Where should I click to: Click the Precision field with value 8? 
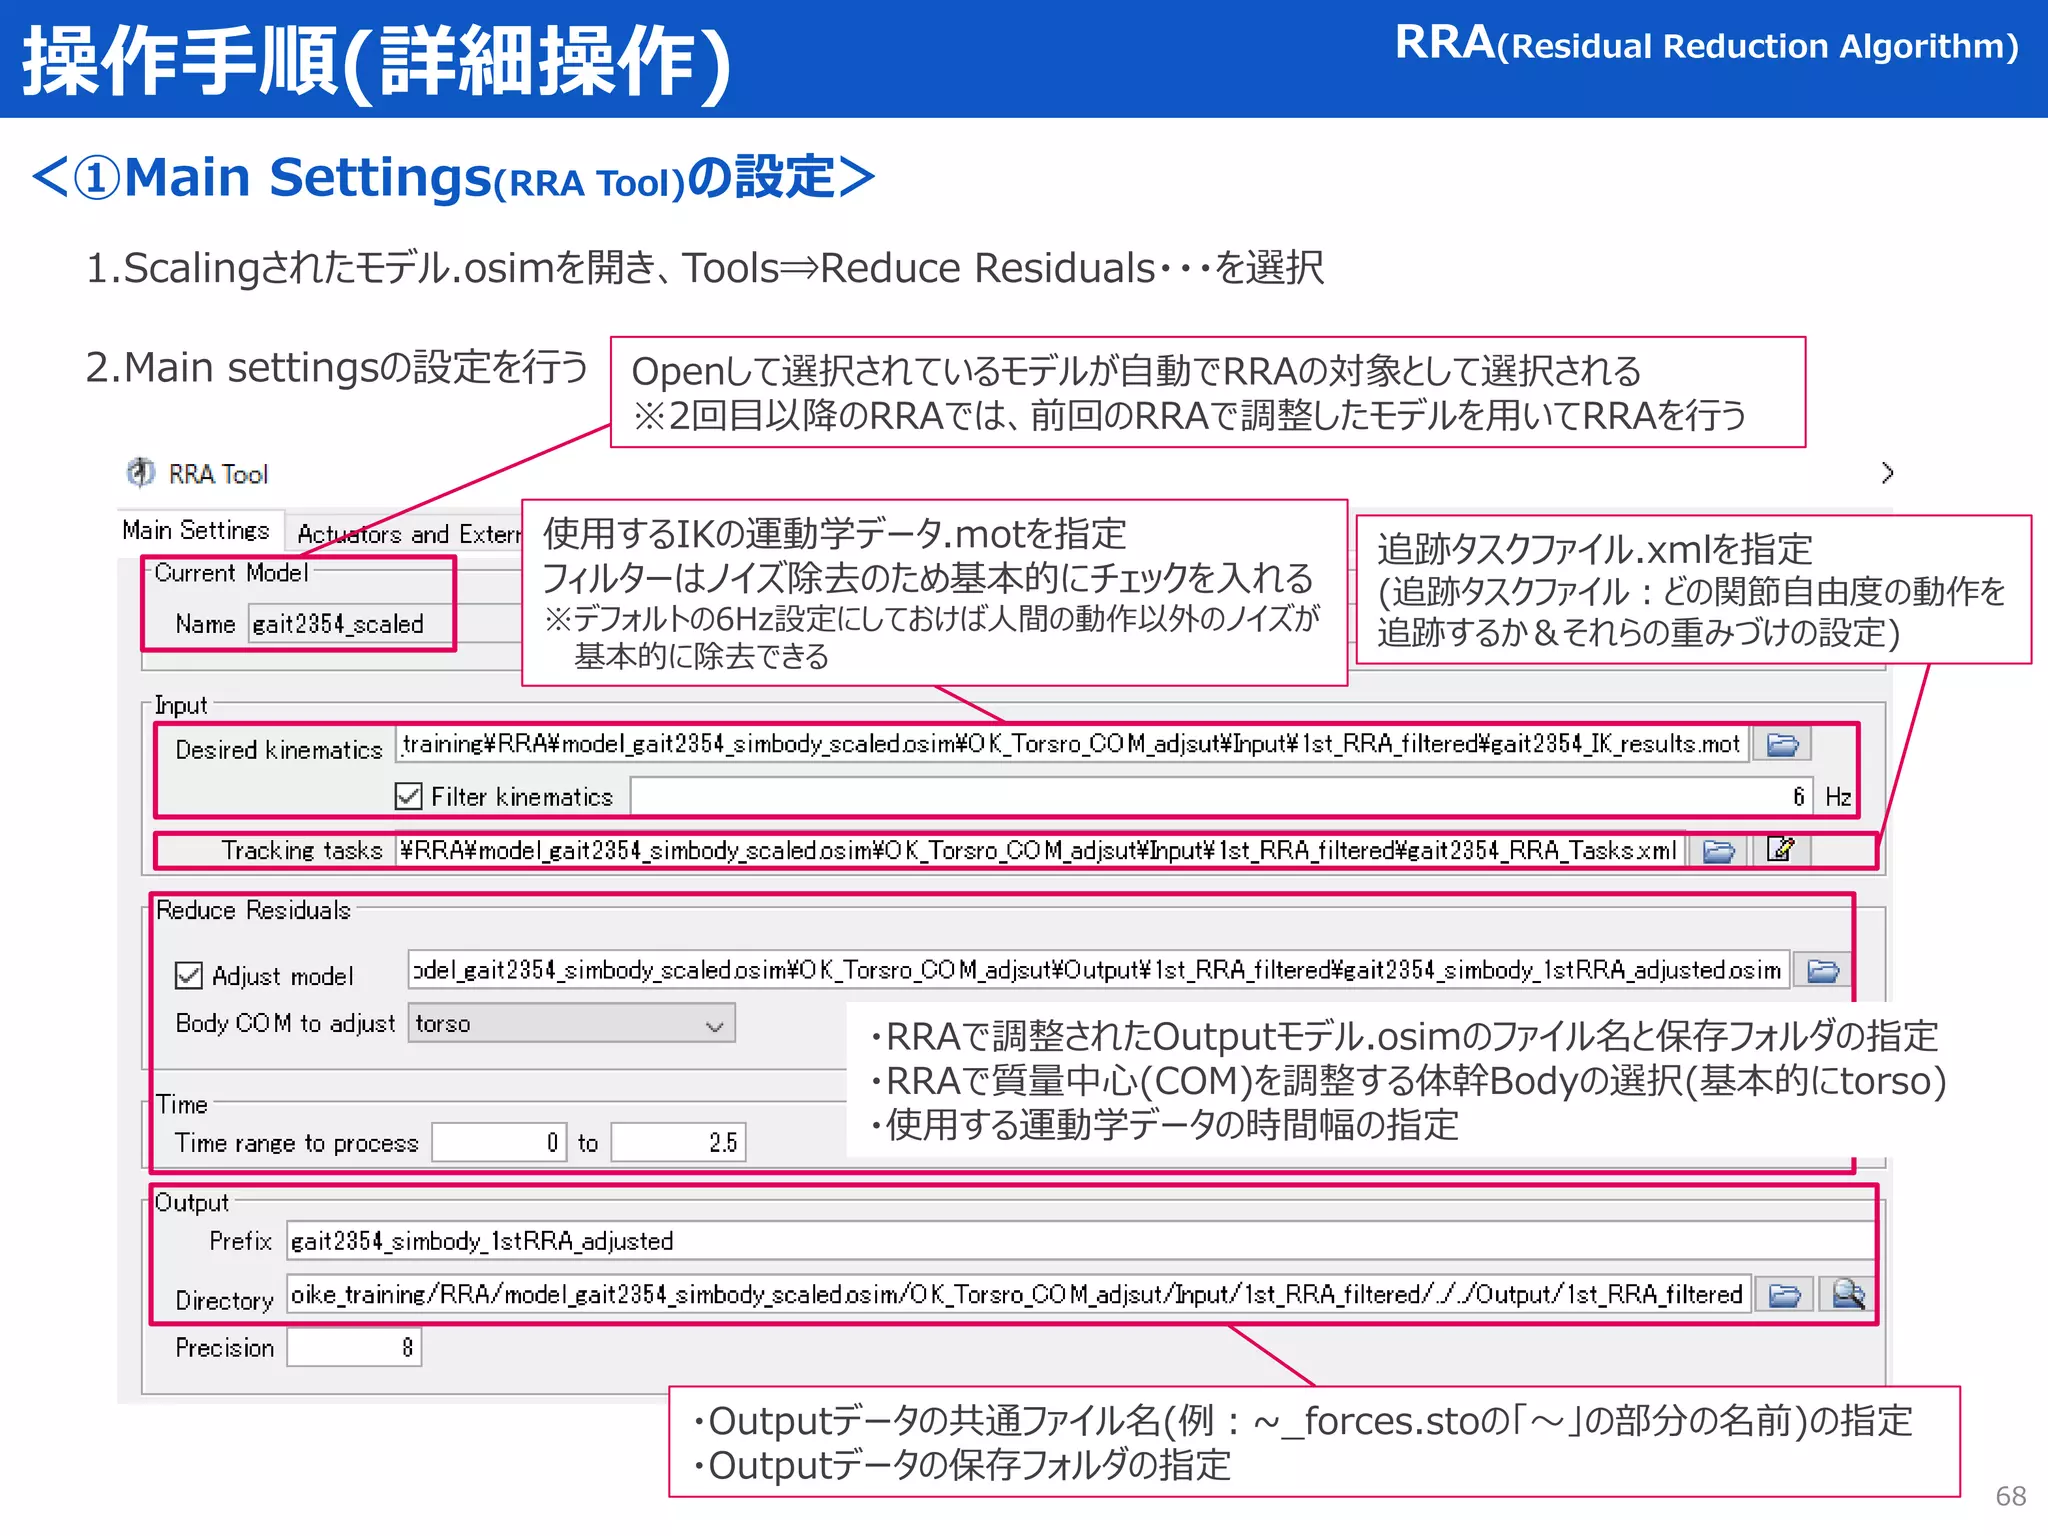(x=354, y=1348)
